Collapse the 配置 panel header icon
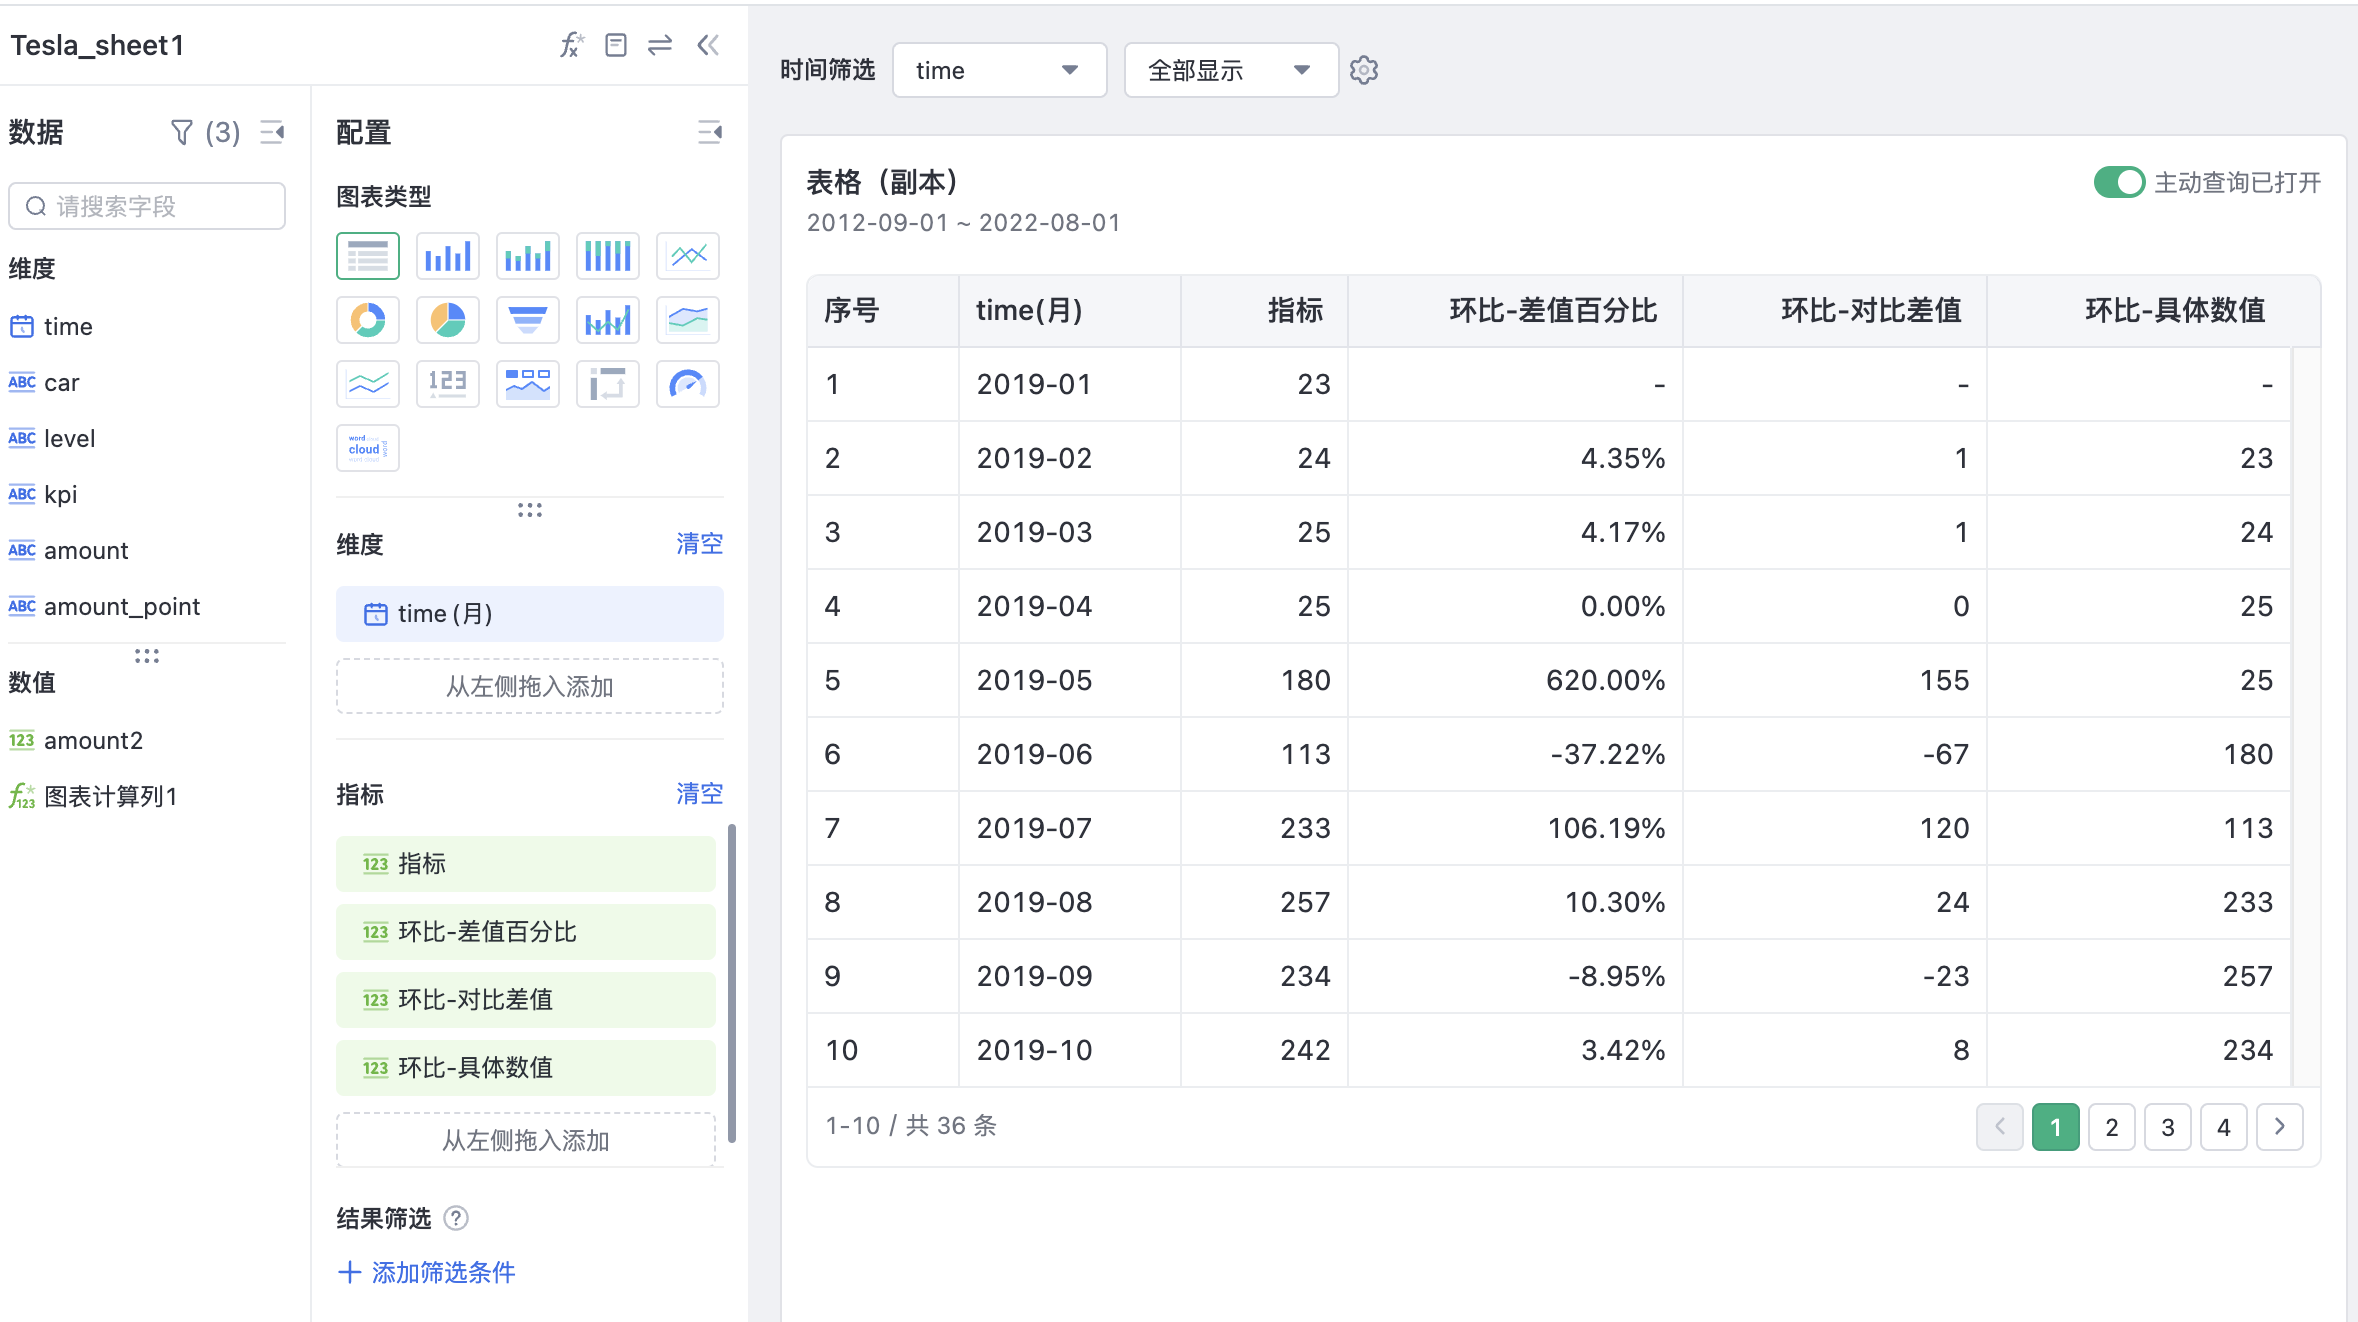Viewport: 2358px width, 1322px height. (x=710, y=133)
